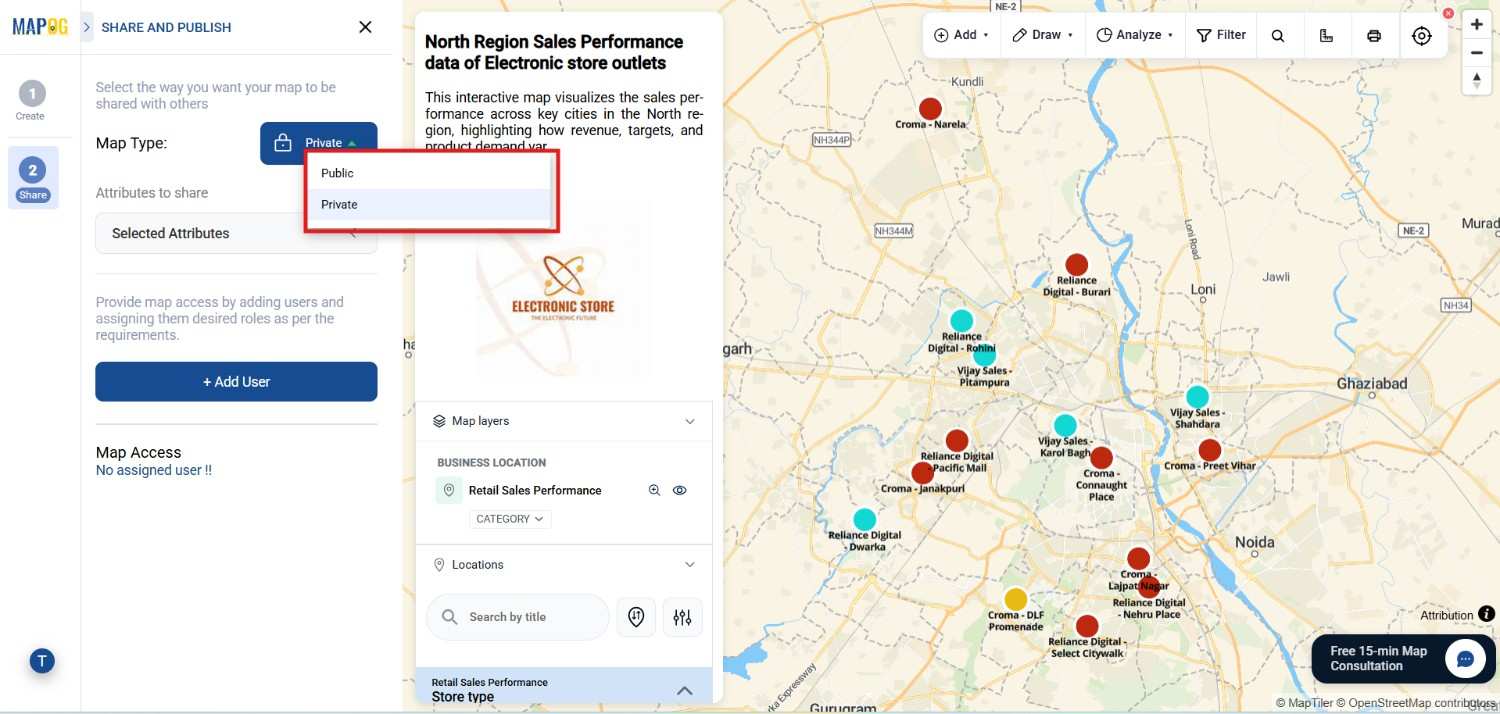
Task: Select the yellow Croma - DLF Promenade marker
Action: click(x=1015, y=599)
